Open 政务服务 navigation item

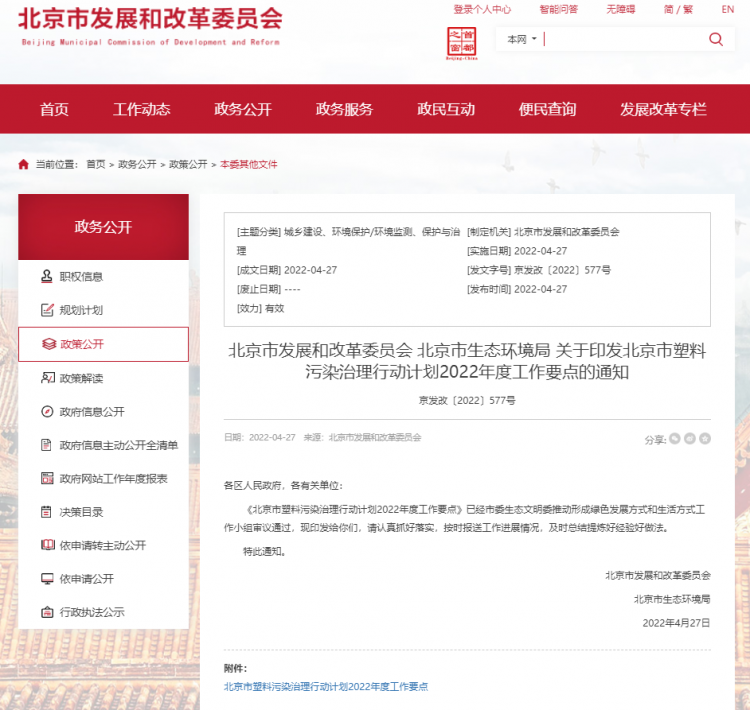(x=344, y=109)
